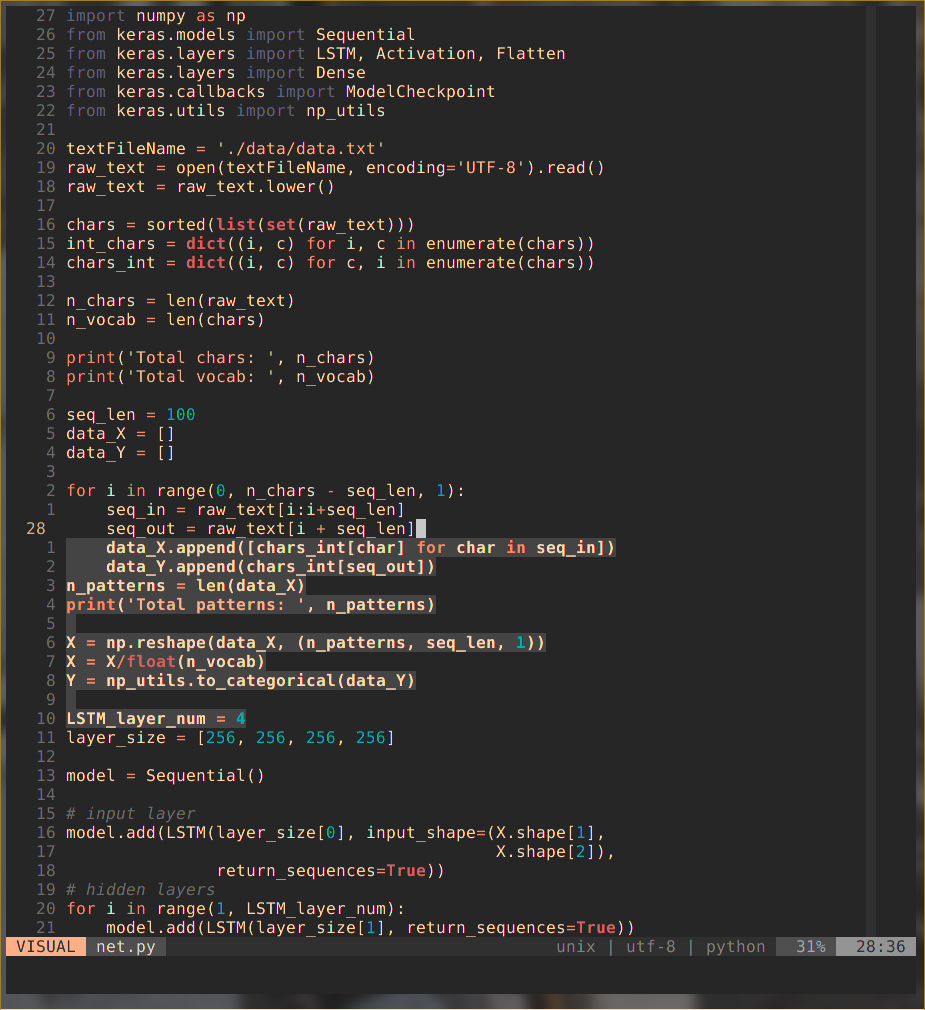925x1010 pixels.
Task: Click 'chars_int = dict' assignment line
Action: (330, 263)
